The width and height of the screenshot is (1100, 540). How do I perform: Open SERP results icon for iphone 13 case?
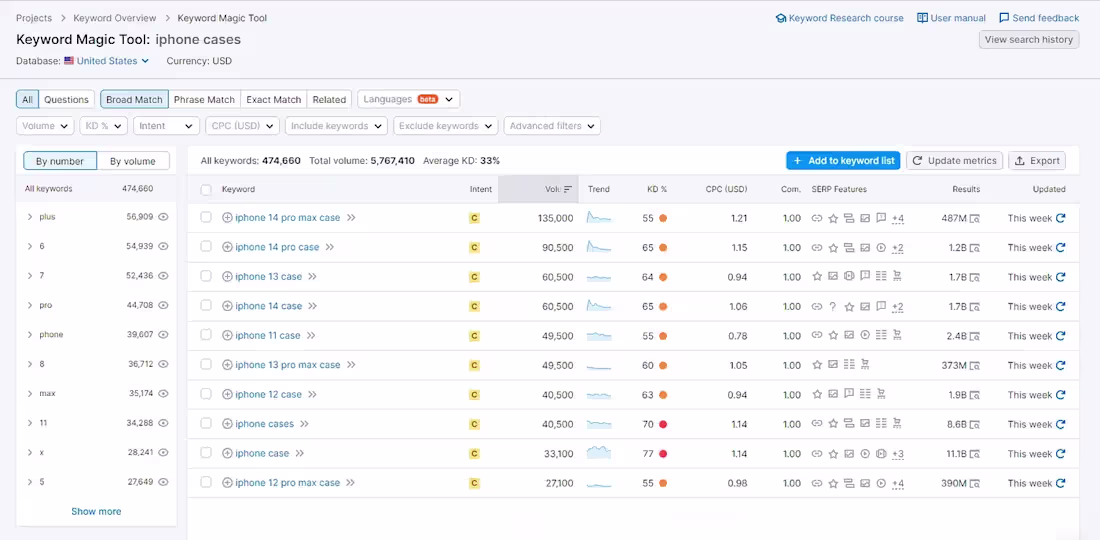974,277
